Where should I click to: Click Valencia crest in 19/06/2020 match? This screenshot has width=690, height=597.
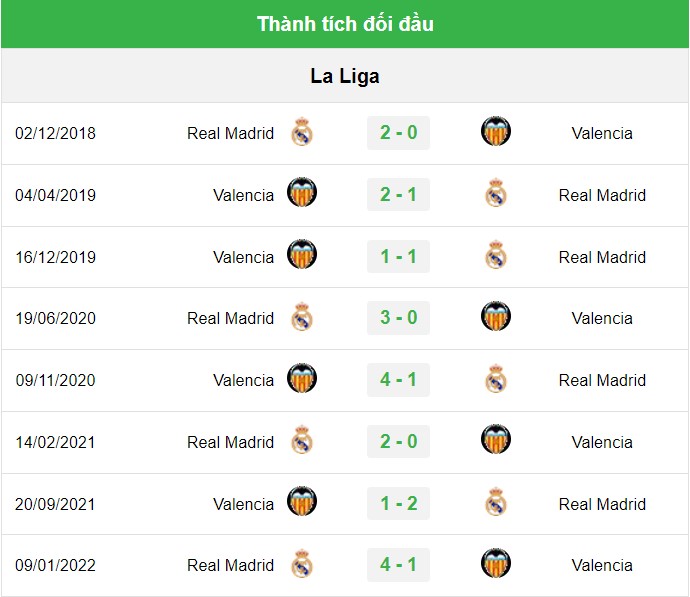coord(496,316)
